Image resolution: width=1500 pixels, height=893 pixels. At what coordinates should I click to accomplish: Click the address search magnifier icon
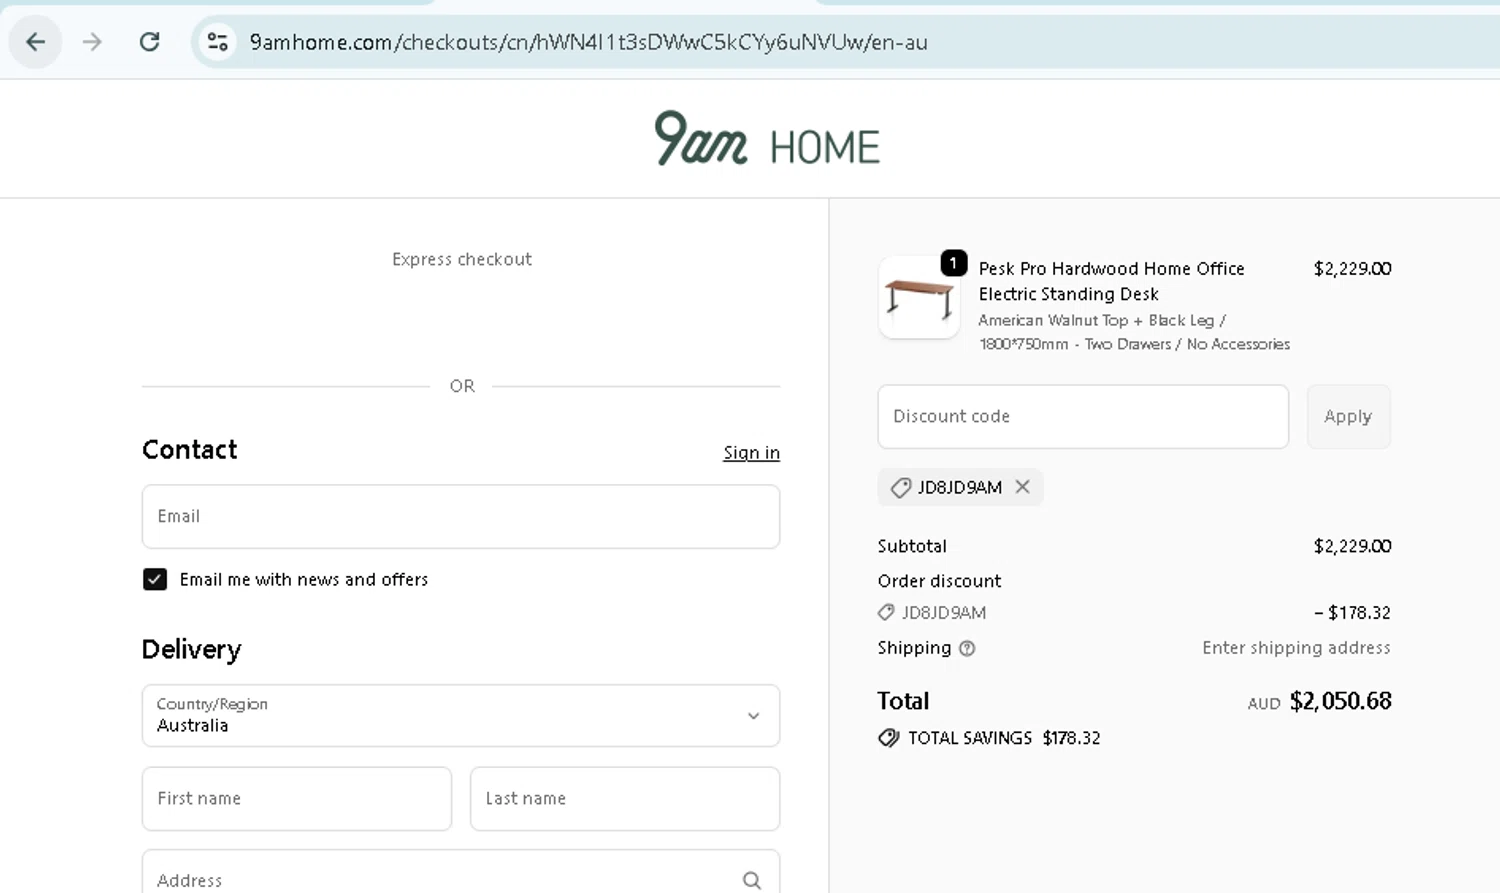(752, 880)
